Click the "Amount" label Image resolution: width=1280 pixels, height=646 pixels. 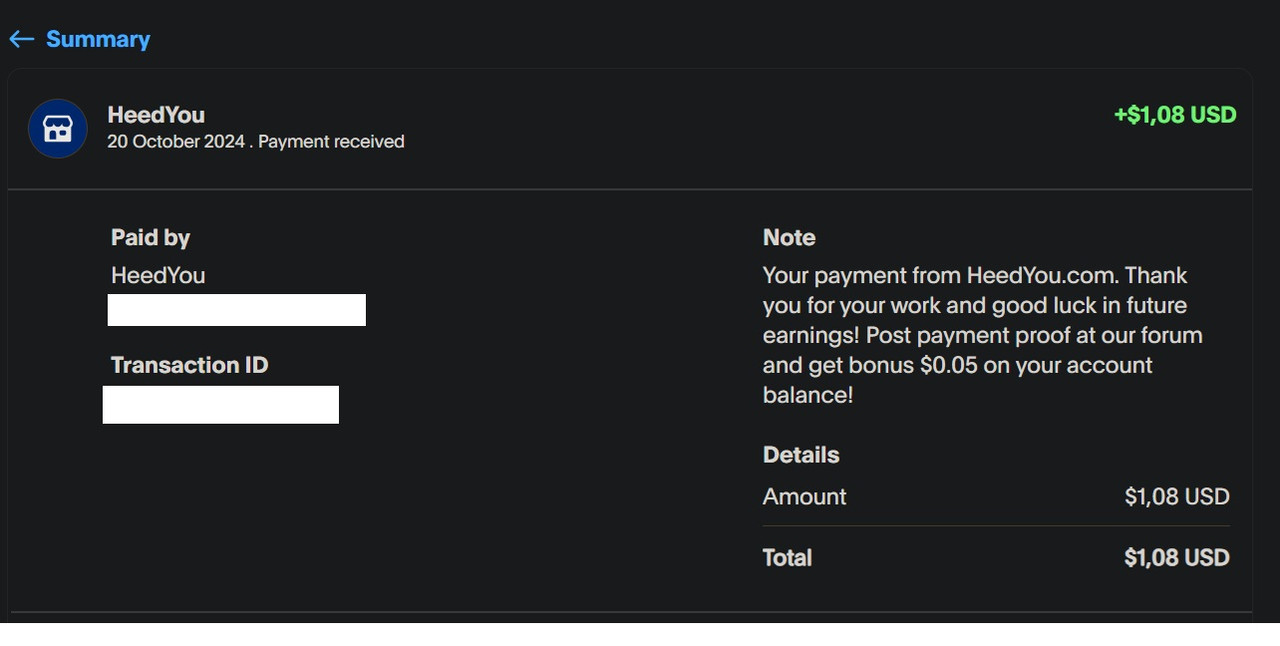click(x=805, y=497)
